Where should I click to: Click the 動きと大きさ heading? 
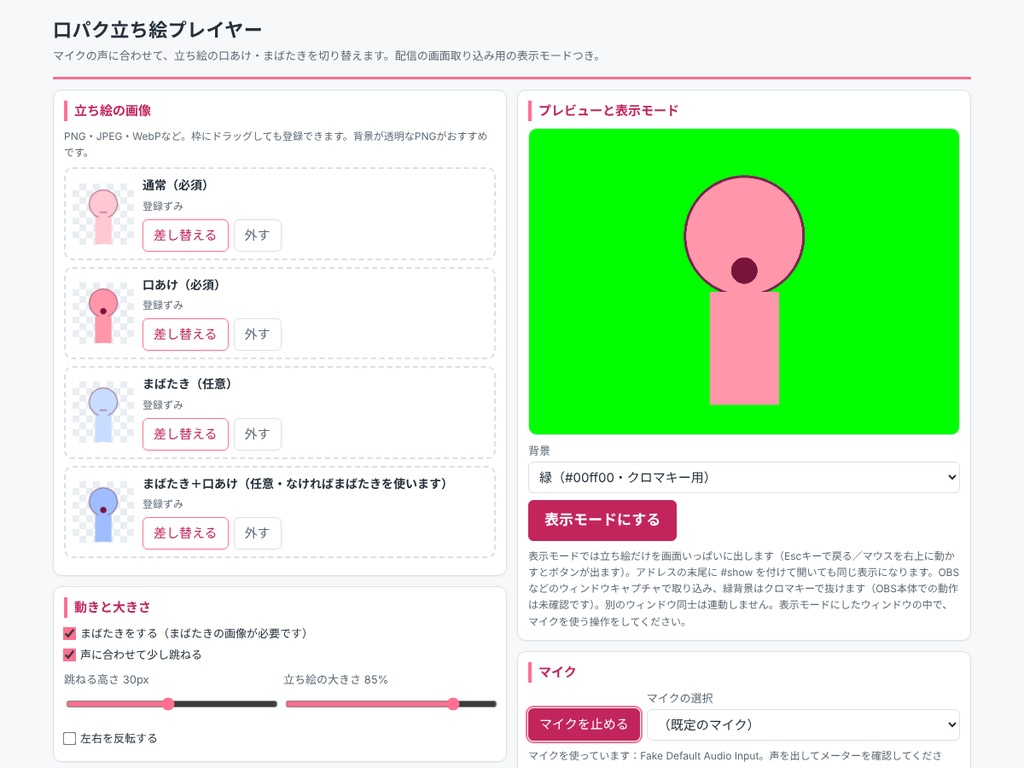click(x=112, y=607)
